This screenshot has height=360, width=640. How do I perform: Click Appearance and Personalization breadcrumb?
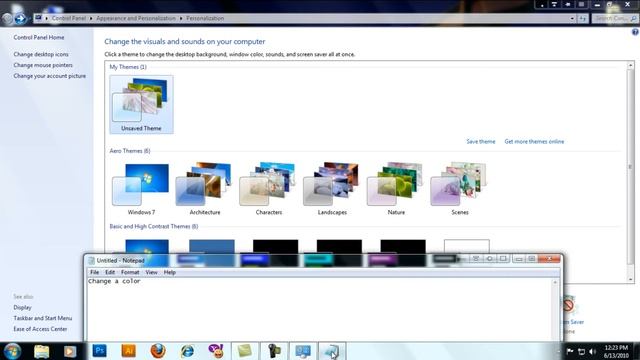point(136,18)
